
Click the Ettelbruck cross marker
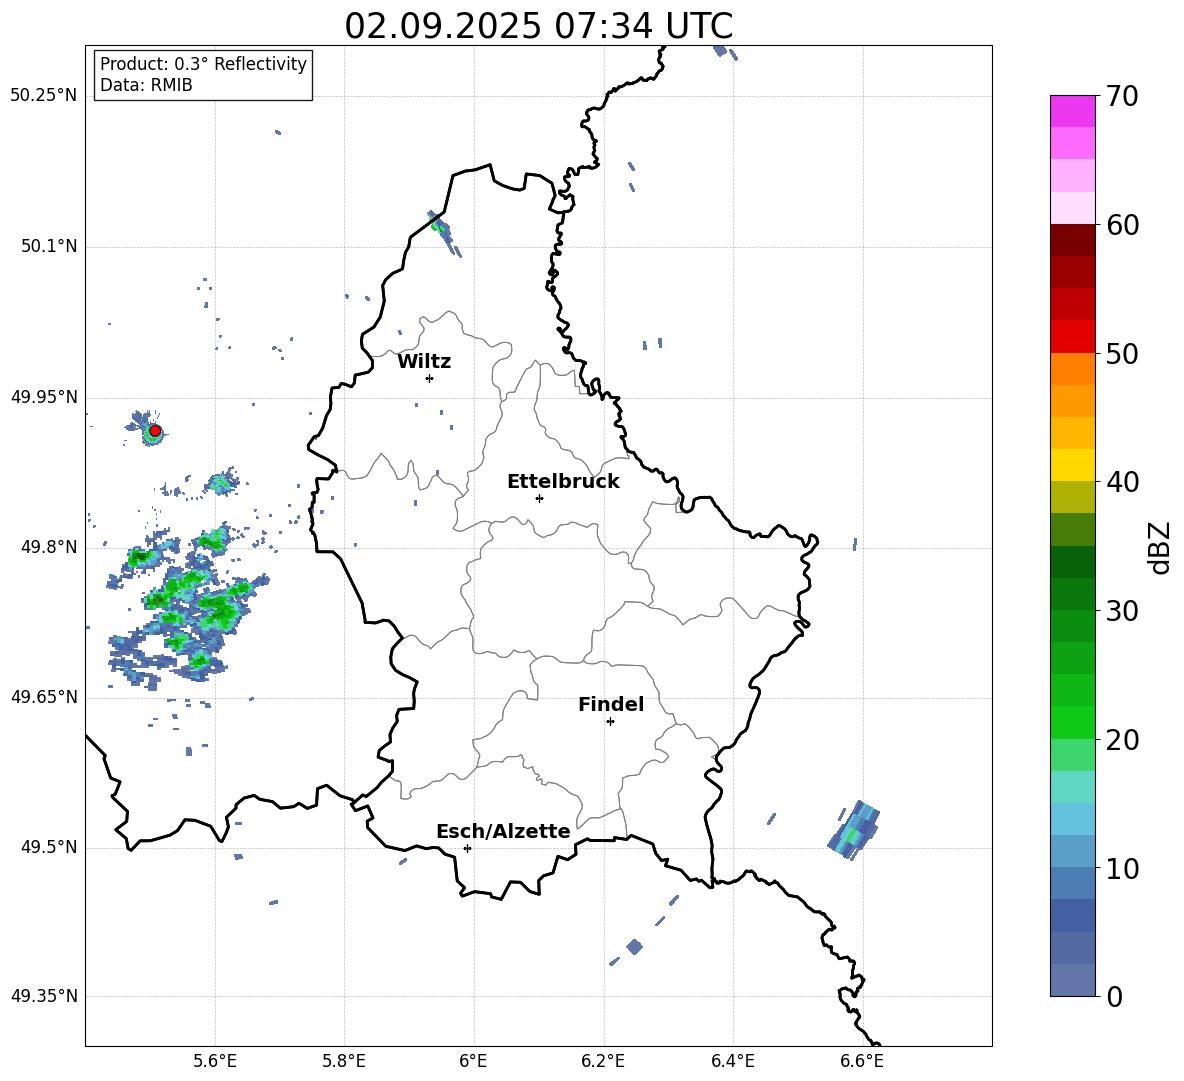click(539, 498)
